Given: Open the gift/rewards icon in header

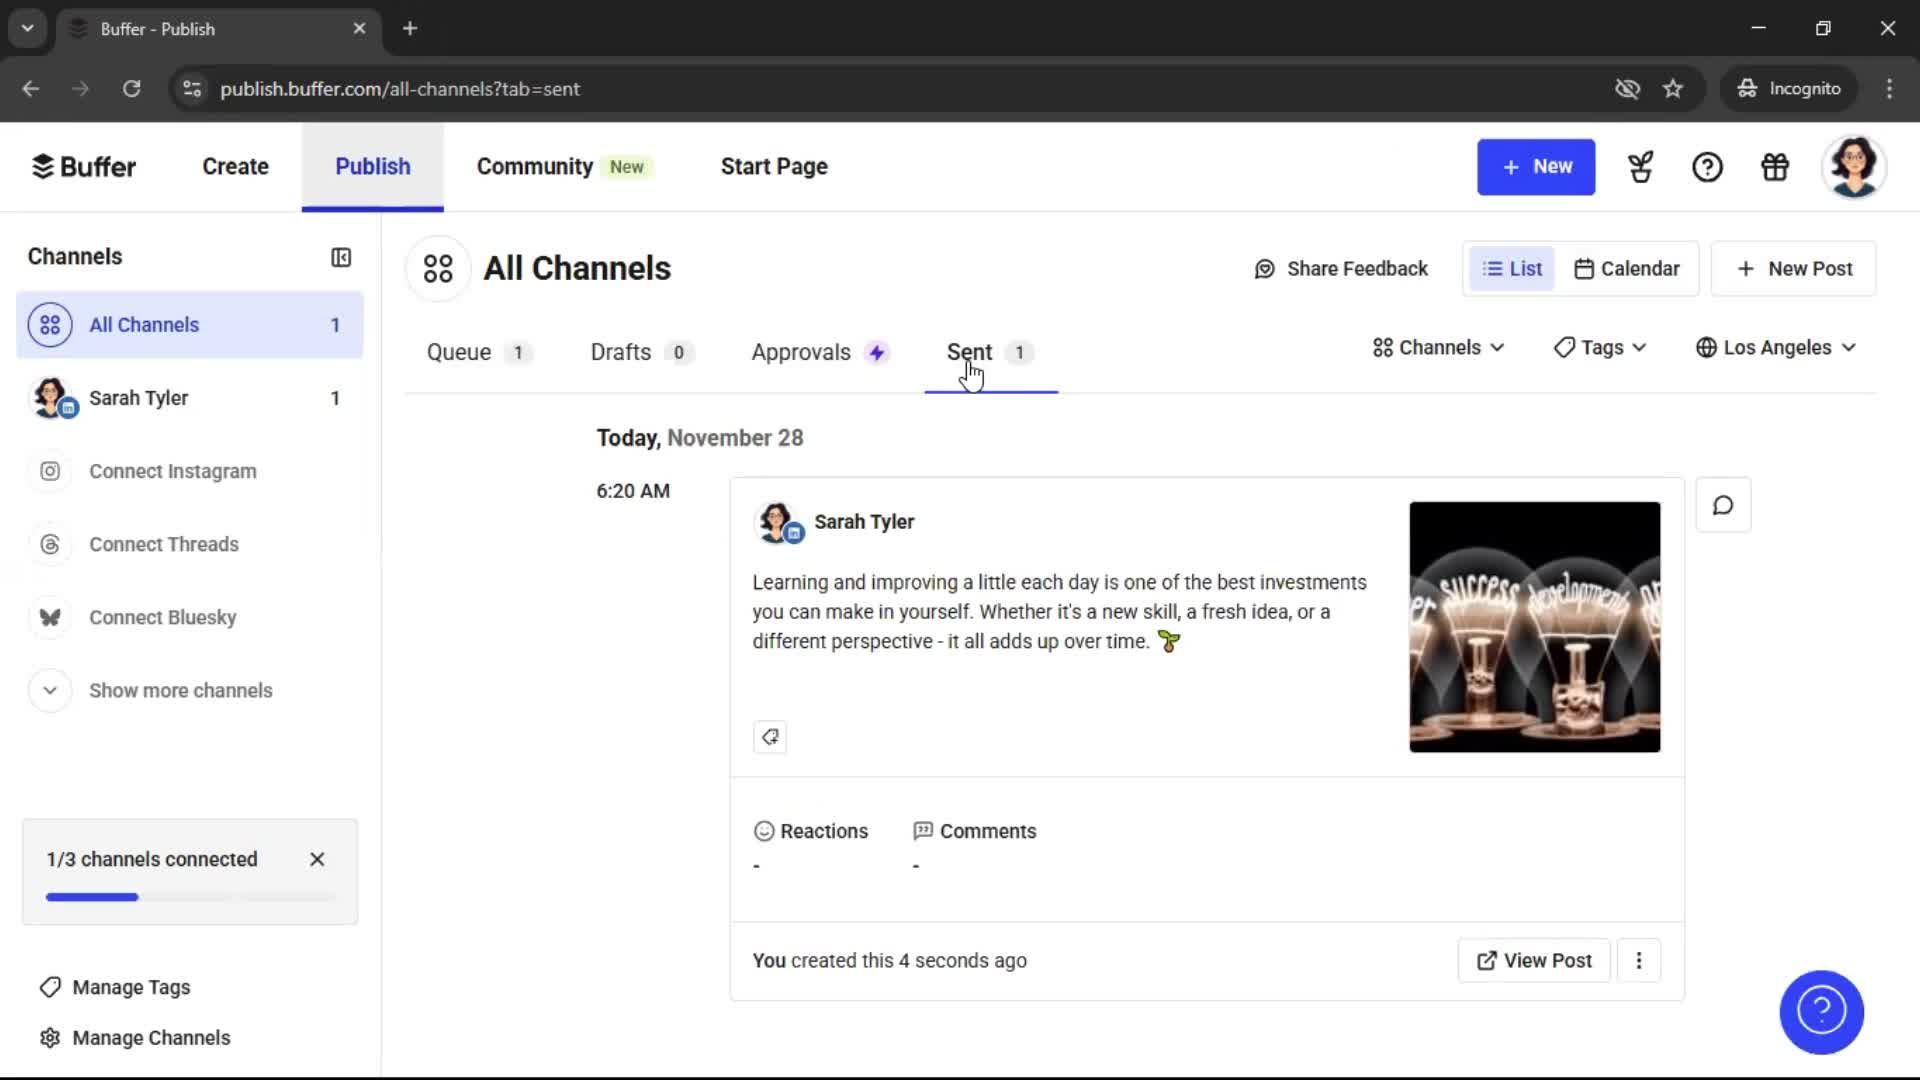Looking at the screenshot, I should pyautogui.click(x=1774, y=167).
